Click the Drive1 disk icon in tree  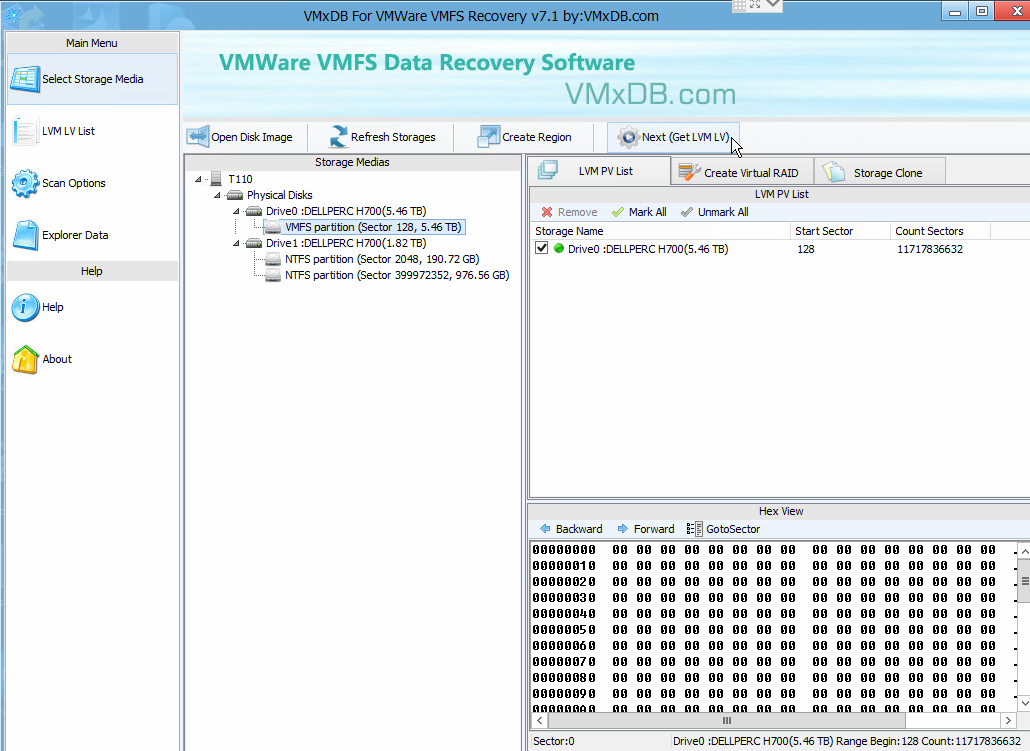click(254, 243)
